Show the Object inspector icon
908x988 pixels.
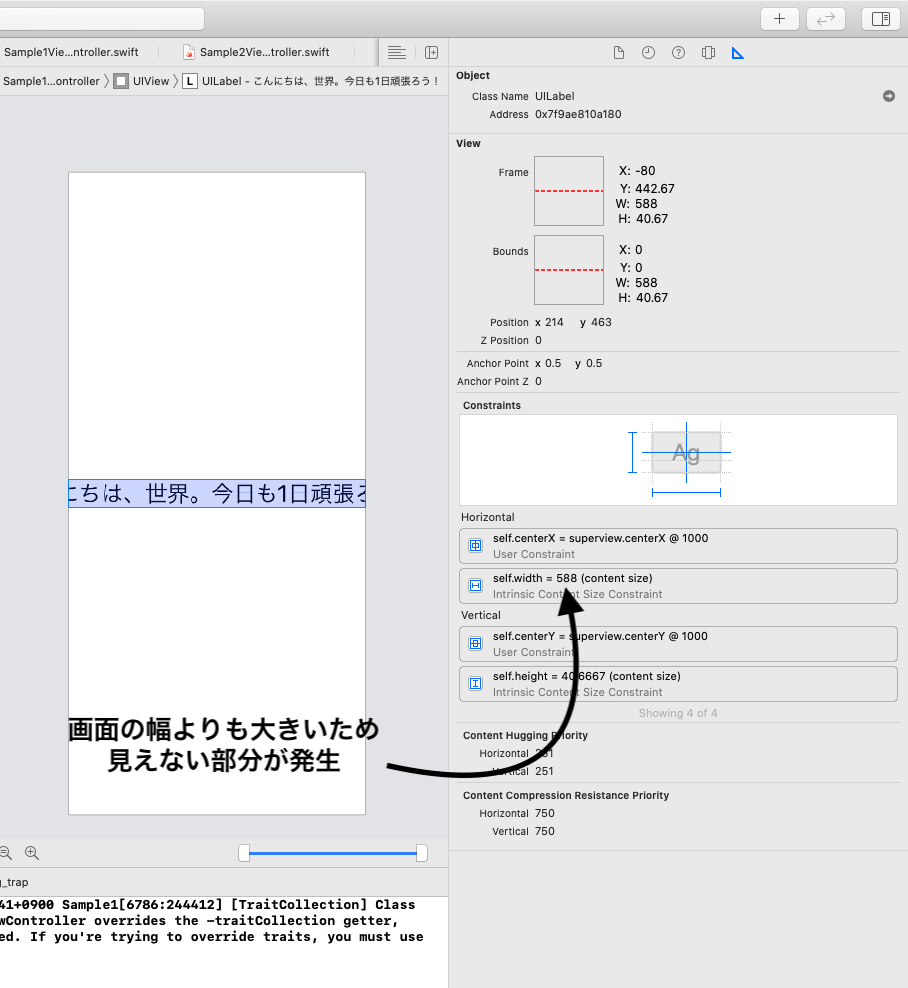pyautogui.click(x=708, y=53)
